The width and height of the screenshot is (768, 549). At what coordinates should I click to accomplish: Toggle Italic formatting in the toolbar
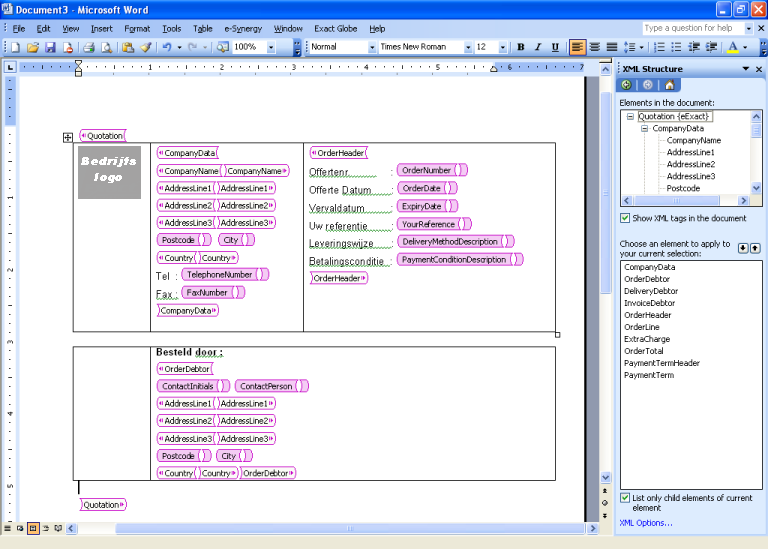538,47
